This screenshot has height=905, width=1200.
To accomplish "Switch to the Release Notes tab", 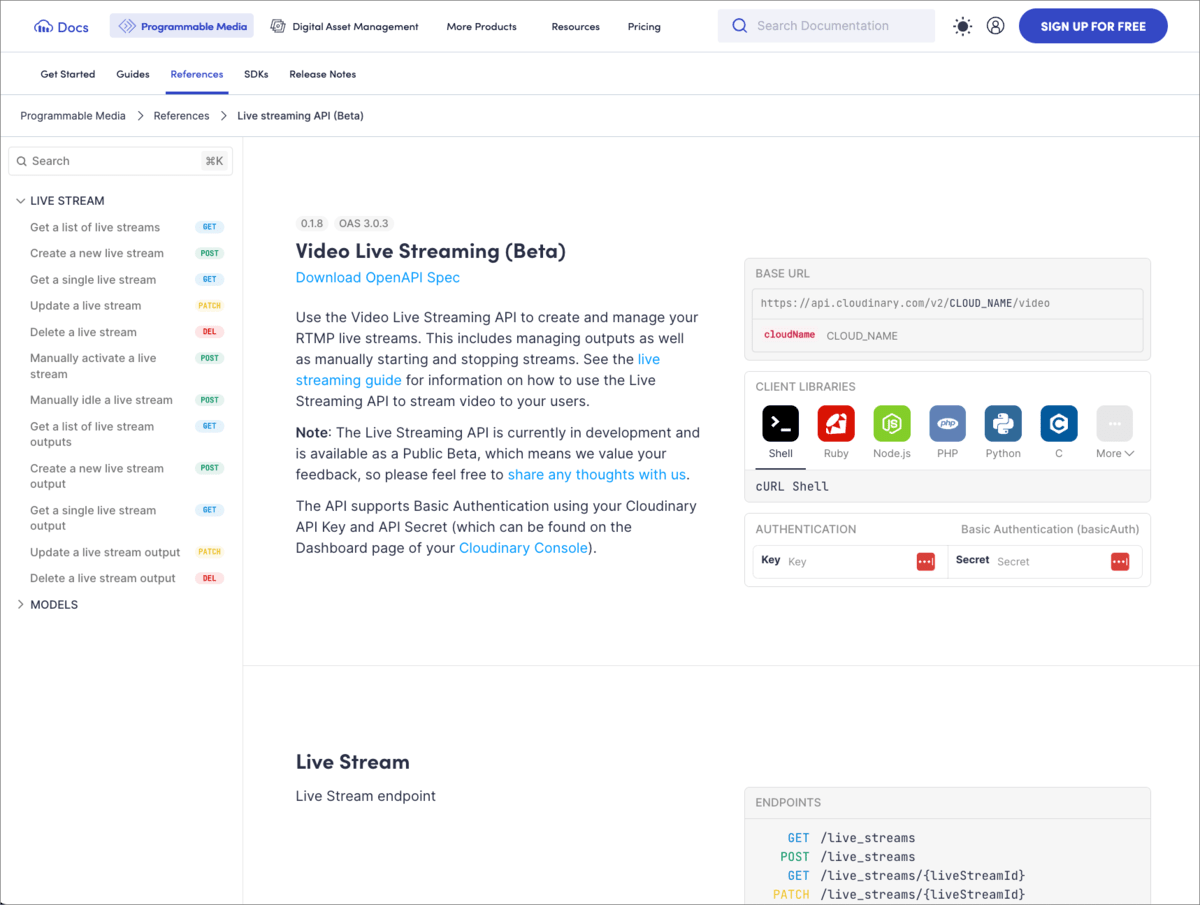I will pos(323,74).
